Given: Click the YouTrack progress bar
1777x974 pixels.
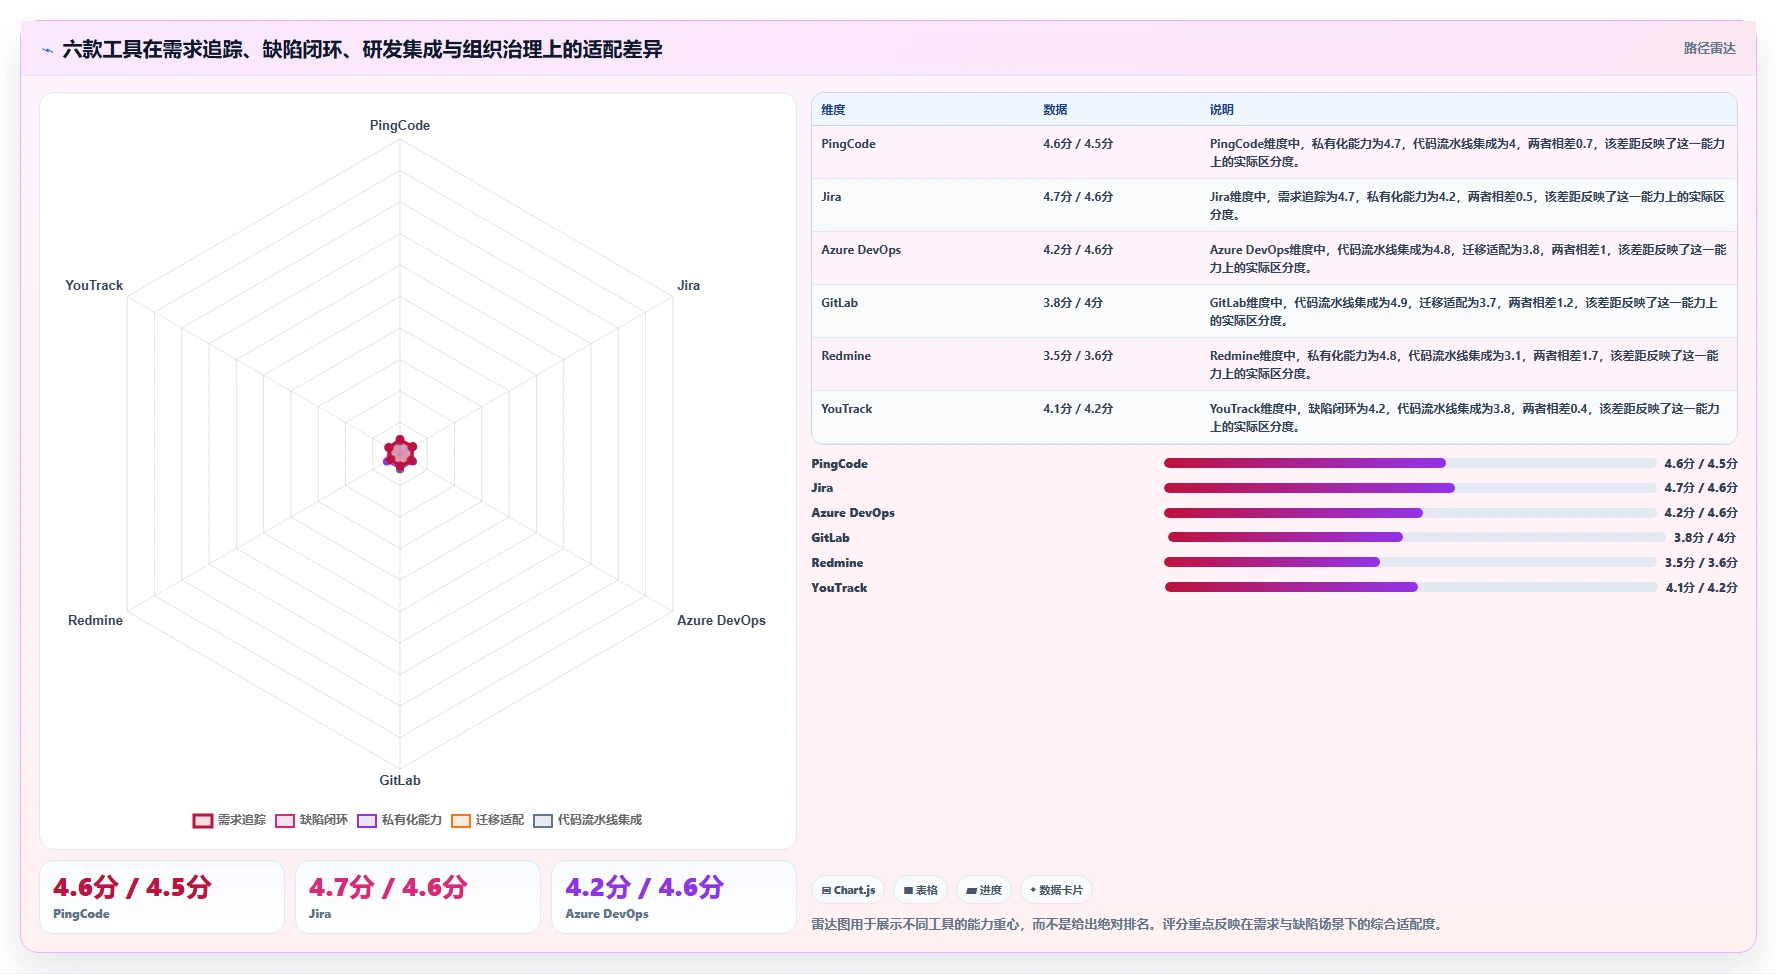Looking at the screenshot, I should click(1410, 587).
